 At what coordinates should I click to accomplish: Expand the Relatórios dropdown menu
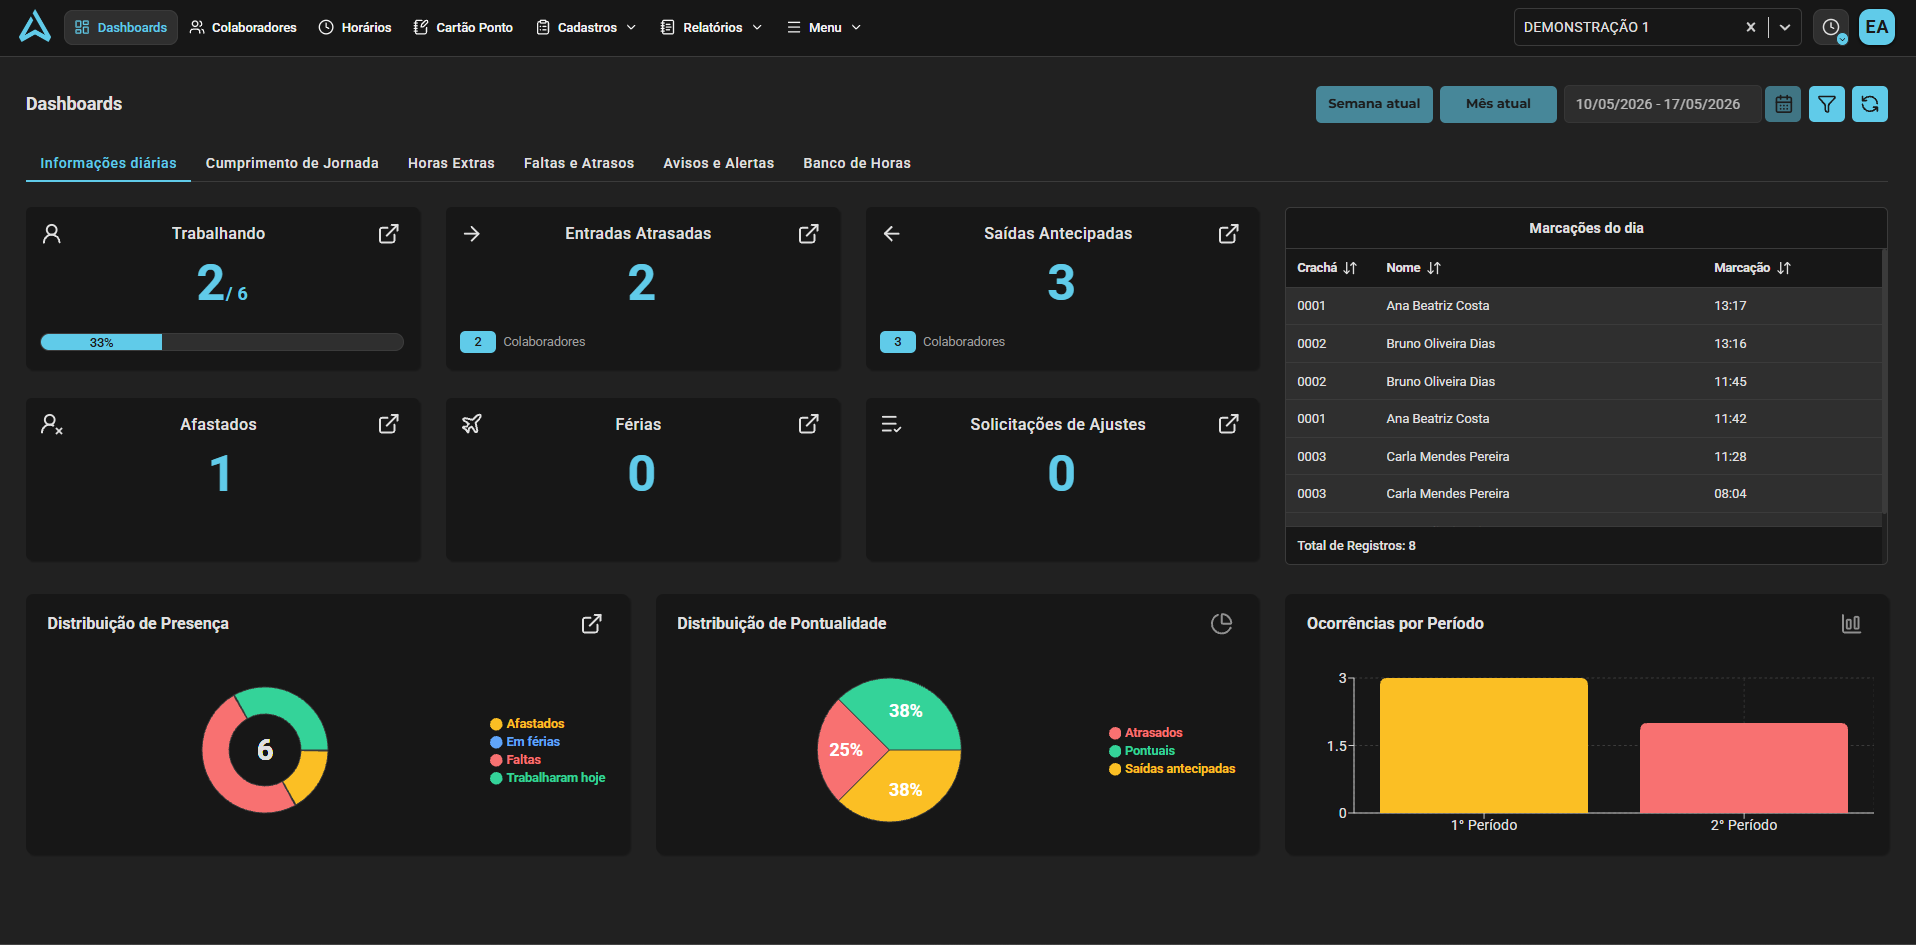click(712, 27)
